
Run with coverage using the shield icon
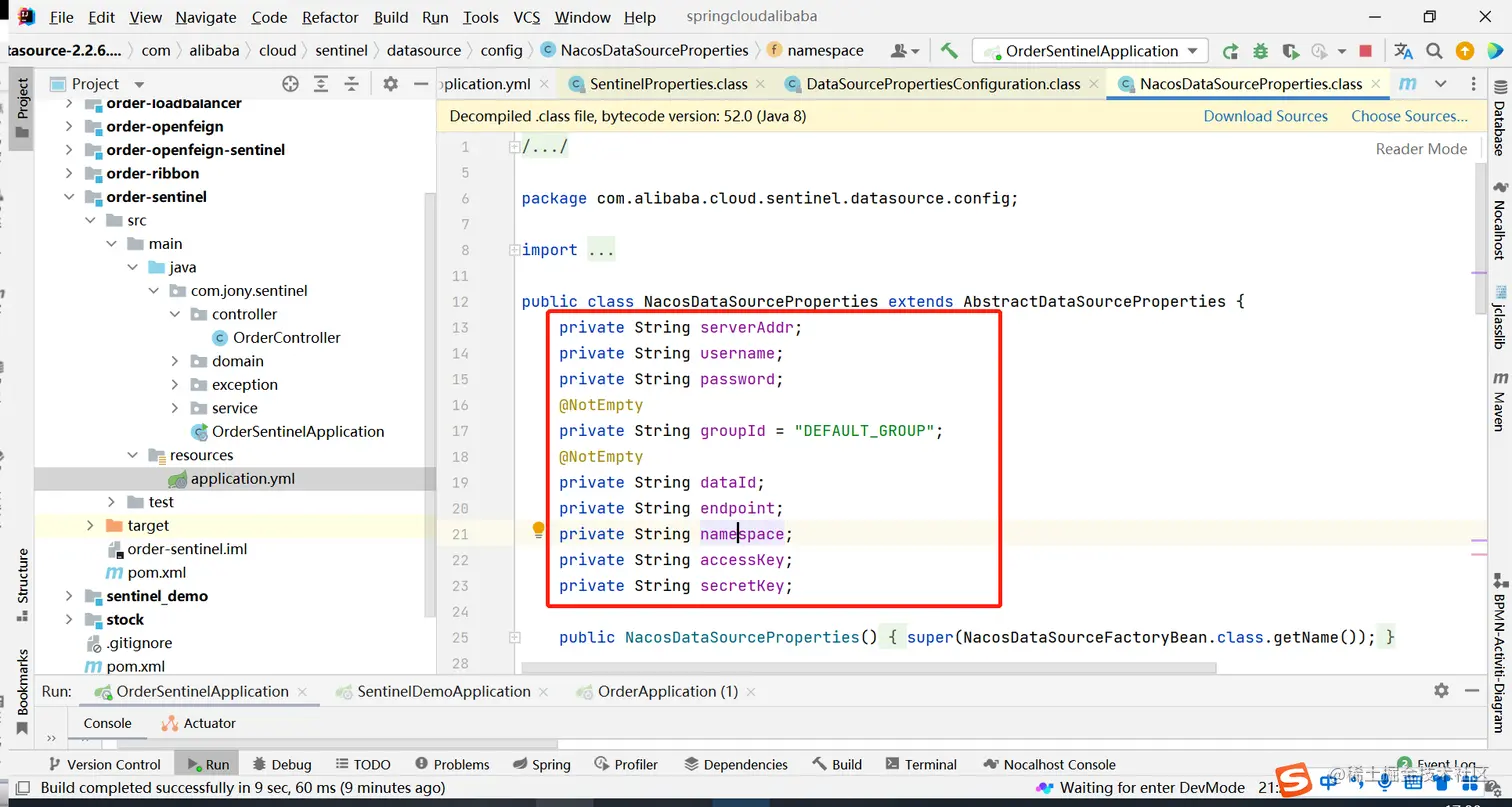1290,51
